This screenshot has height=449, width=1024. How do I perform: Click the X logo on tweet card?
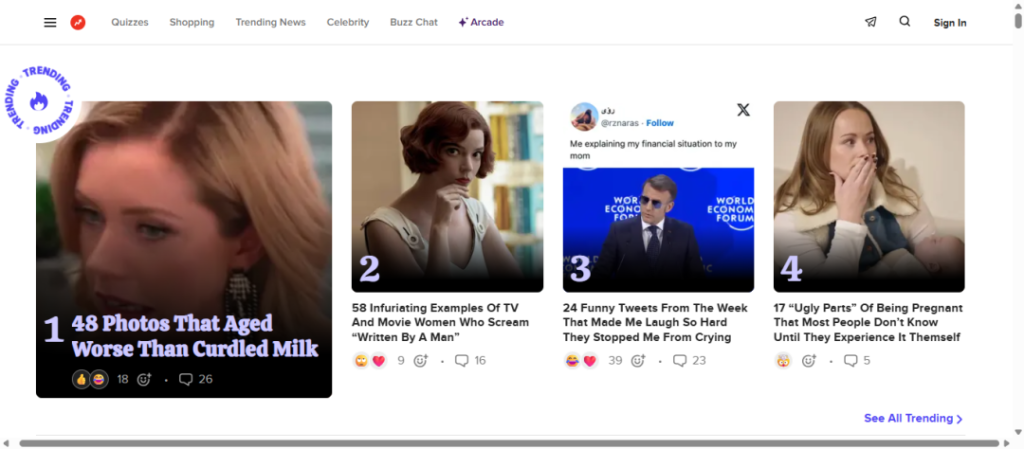743,110
